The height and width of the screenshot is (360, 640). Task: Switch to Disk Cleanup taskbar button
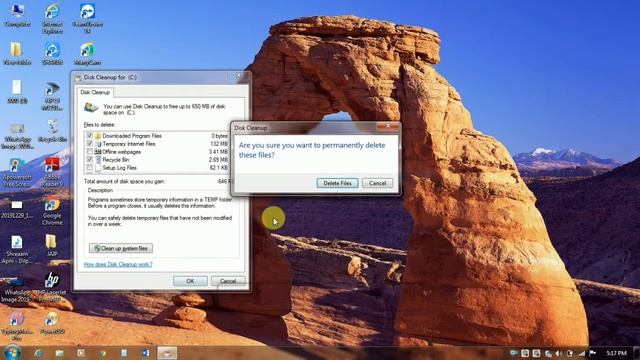(x=167, y=353)
